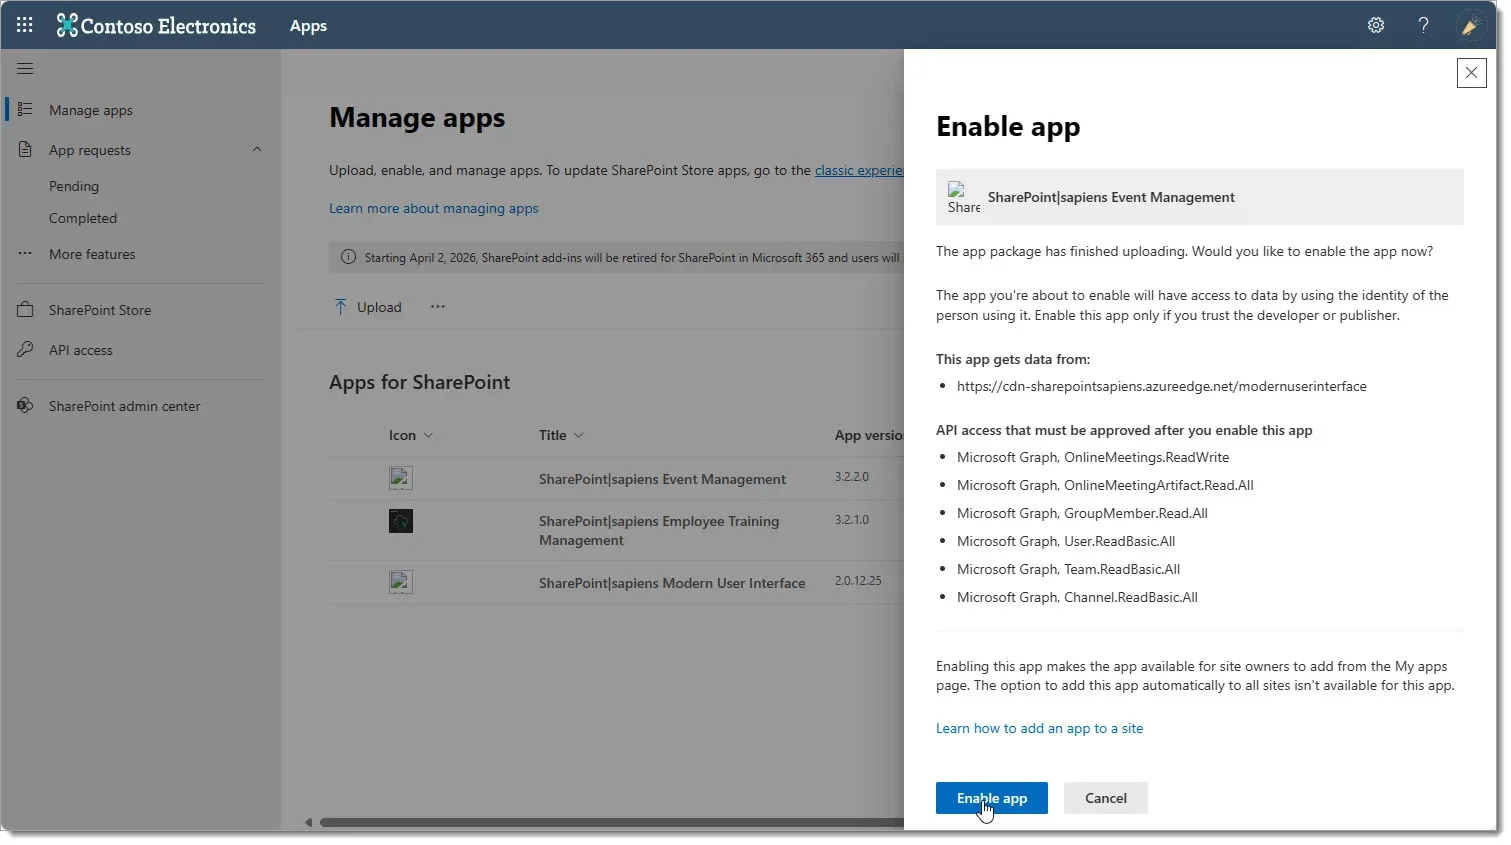Click the Cancel button

pyautogui.click(x=1105, y=798)
